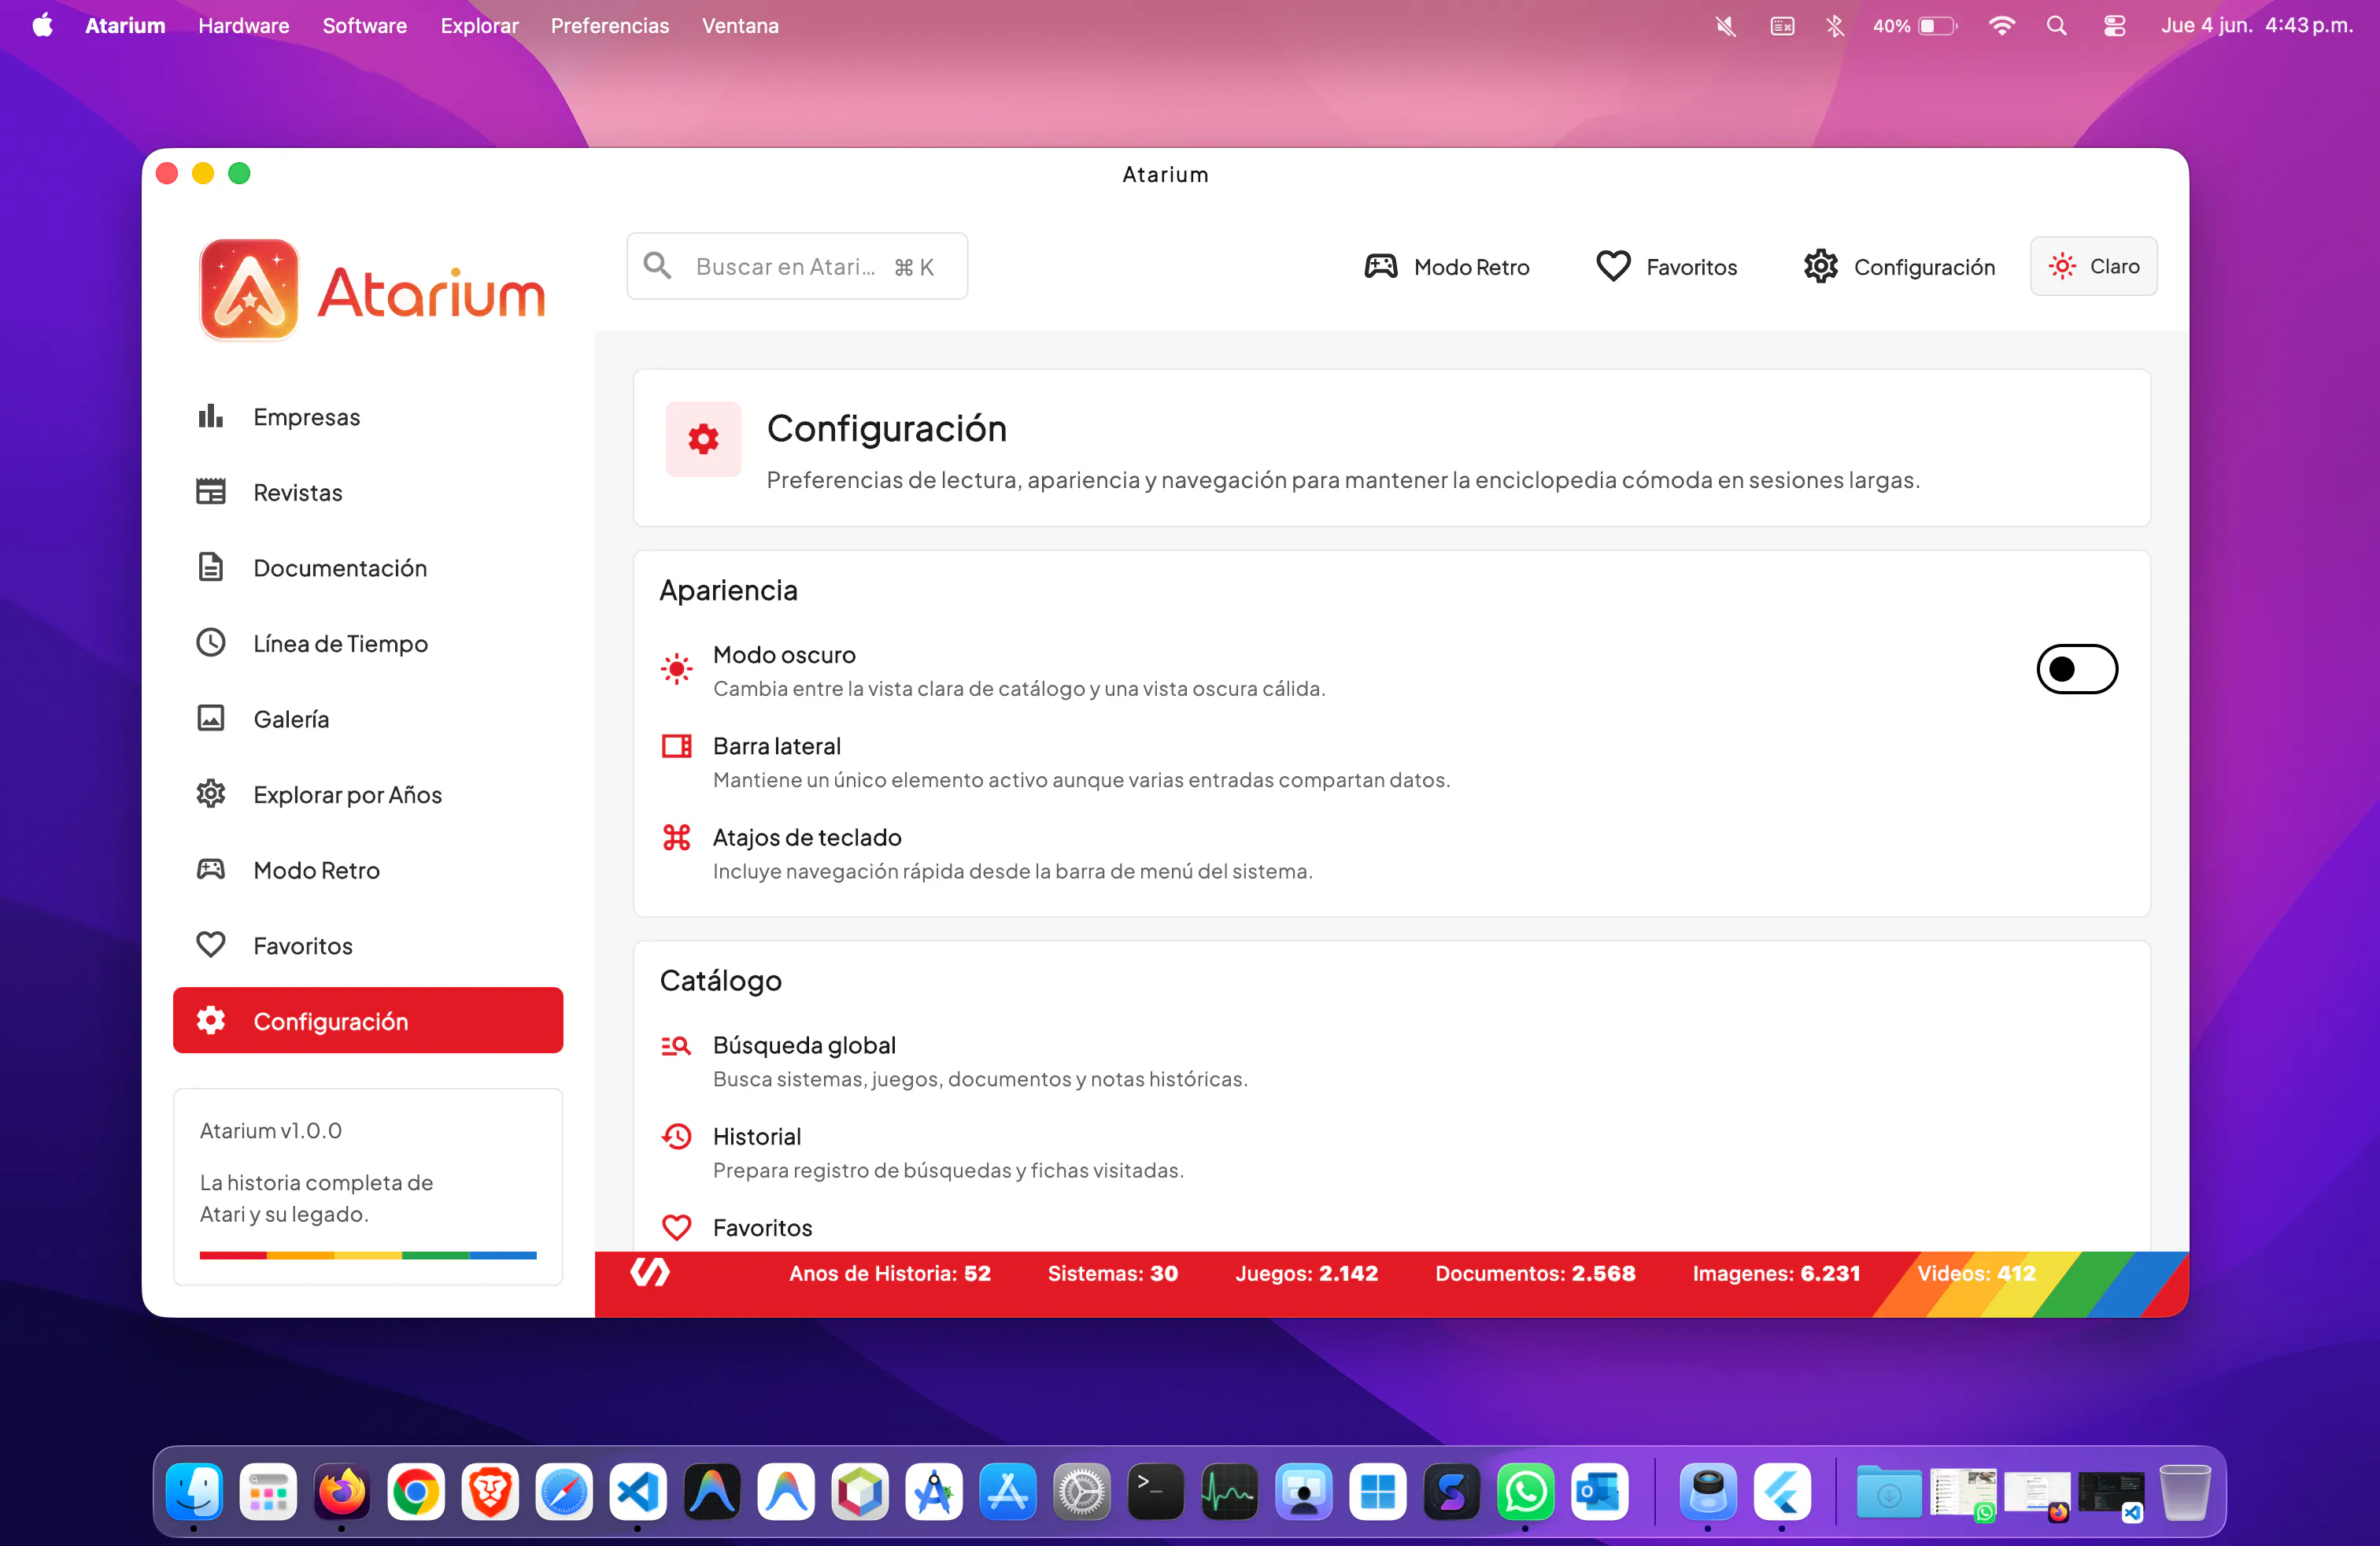Click the red gear icon beside the Configuración heading
The image size is (2380, 1546).
pos(703,439)
